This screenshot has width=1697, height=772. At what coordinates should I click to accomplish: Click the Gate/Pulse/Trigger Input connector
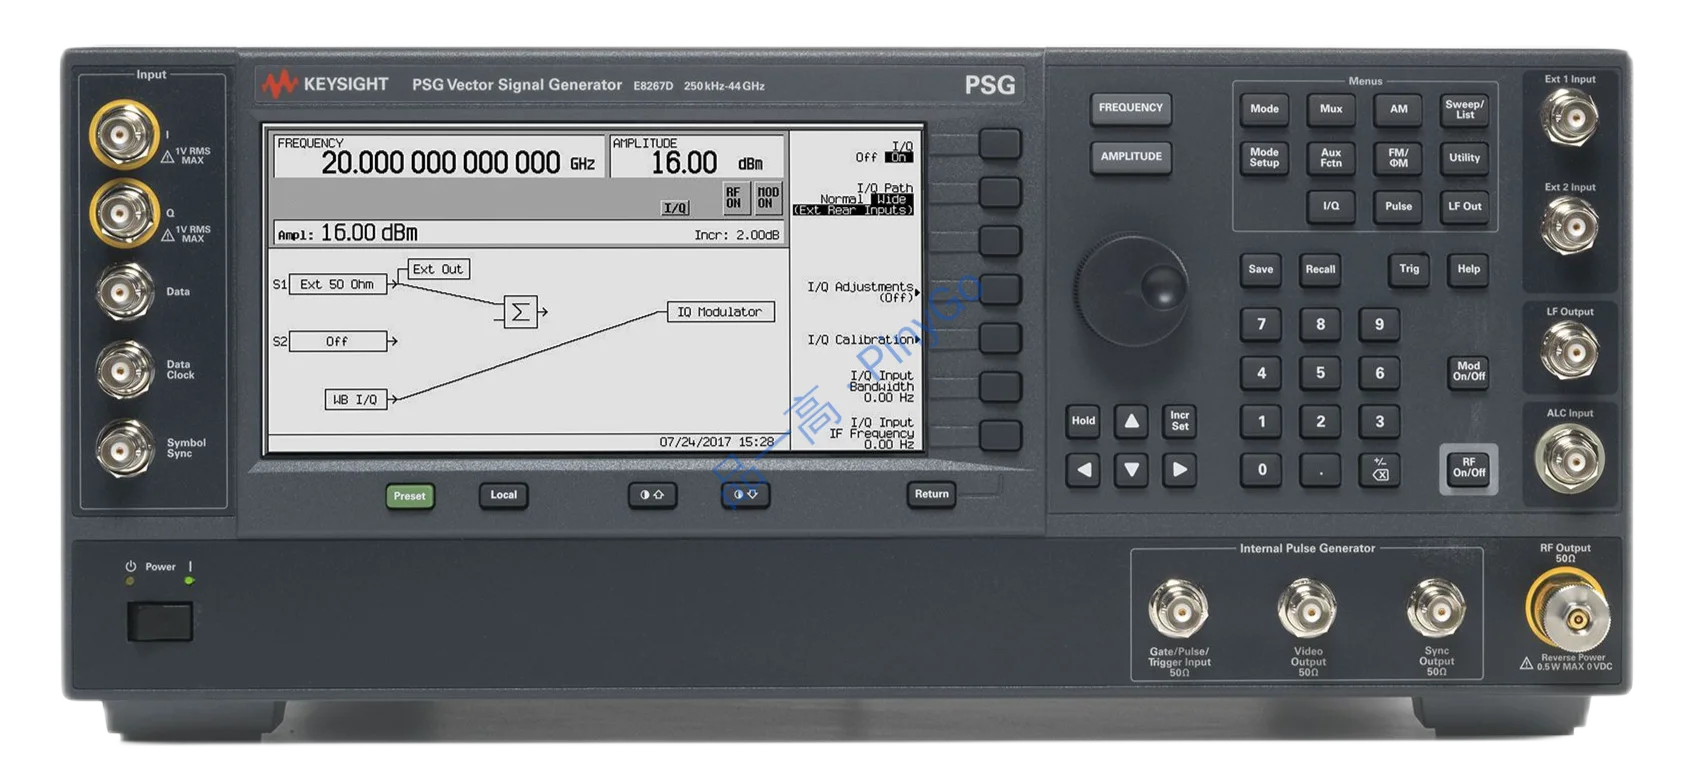pyautogui.click(x=1178, y=608)
